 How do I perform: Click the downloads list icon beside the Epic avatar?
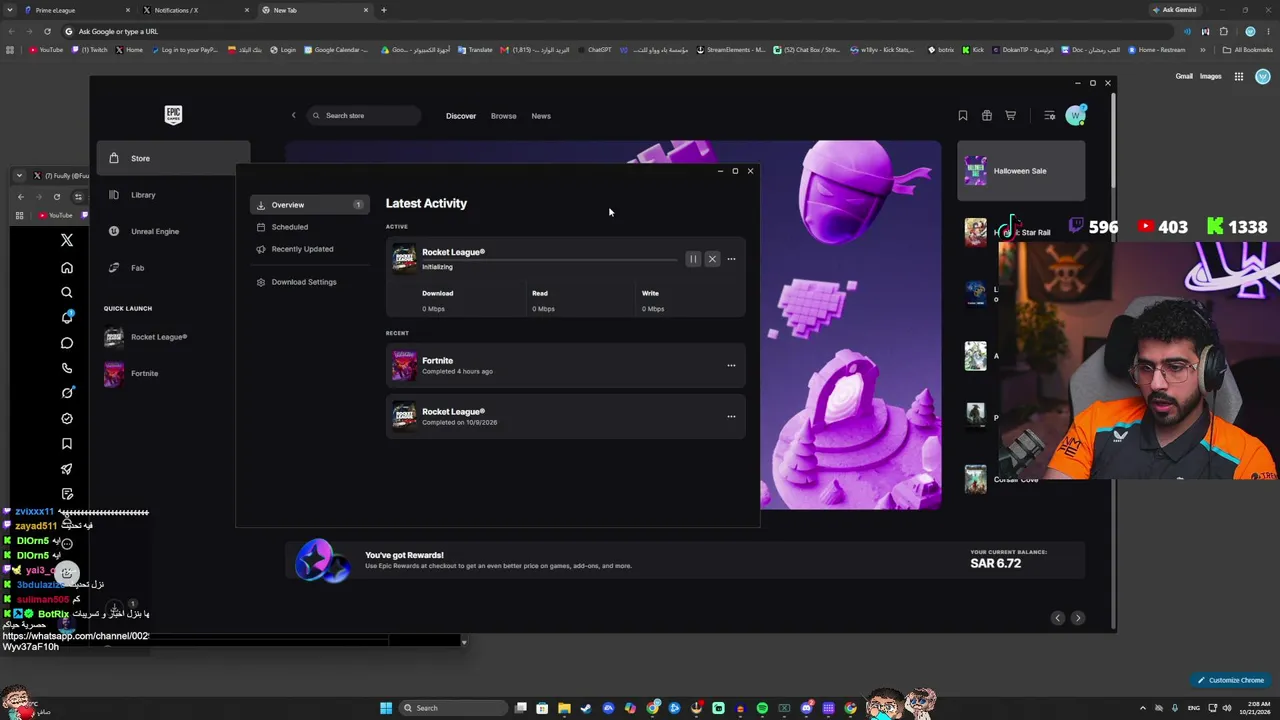pos(1049,116)
